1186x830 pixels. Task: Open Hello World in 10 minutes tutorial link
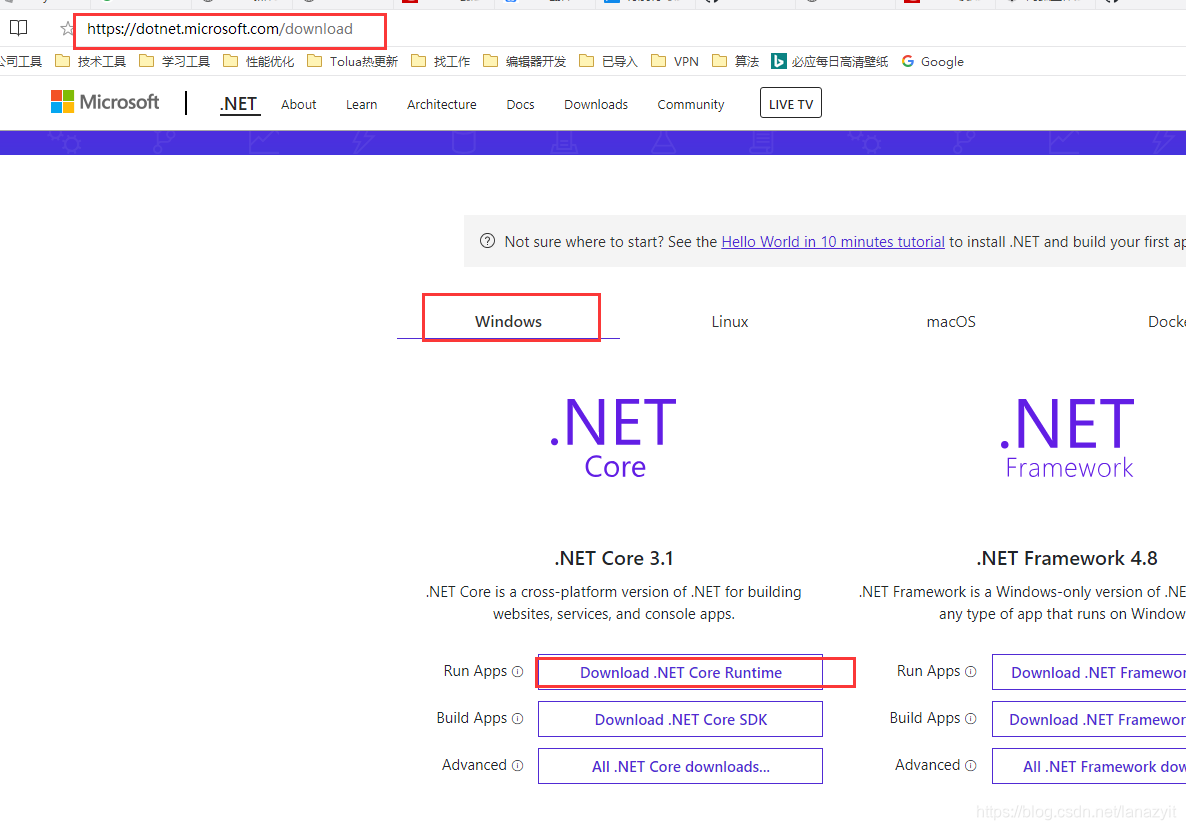point(833,241)
